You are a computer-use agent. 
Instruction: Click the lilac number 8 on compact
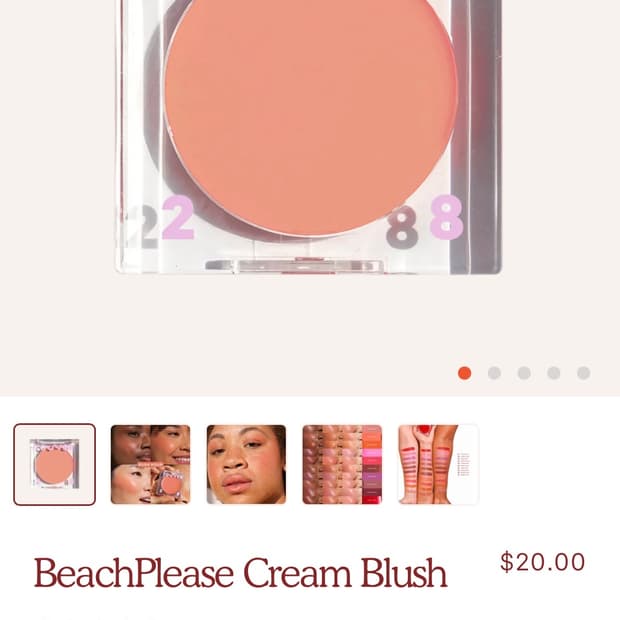pos(447,217)
